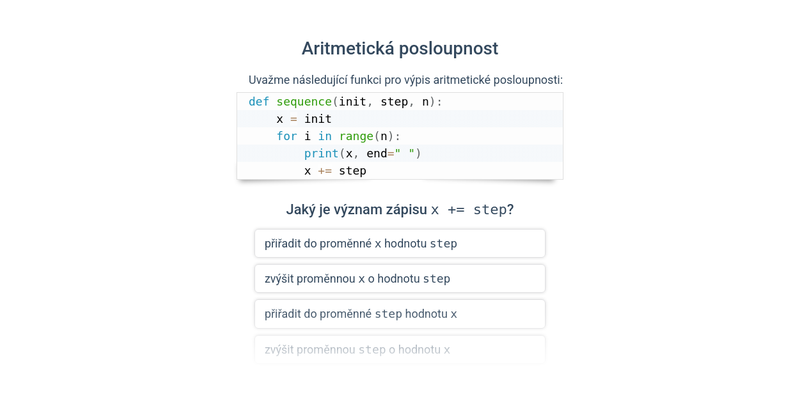Click the code line "x = init"
This screenshot has height=400, width=800.
[x=303, y=119]
